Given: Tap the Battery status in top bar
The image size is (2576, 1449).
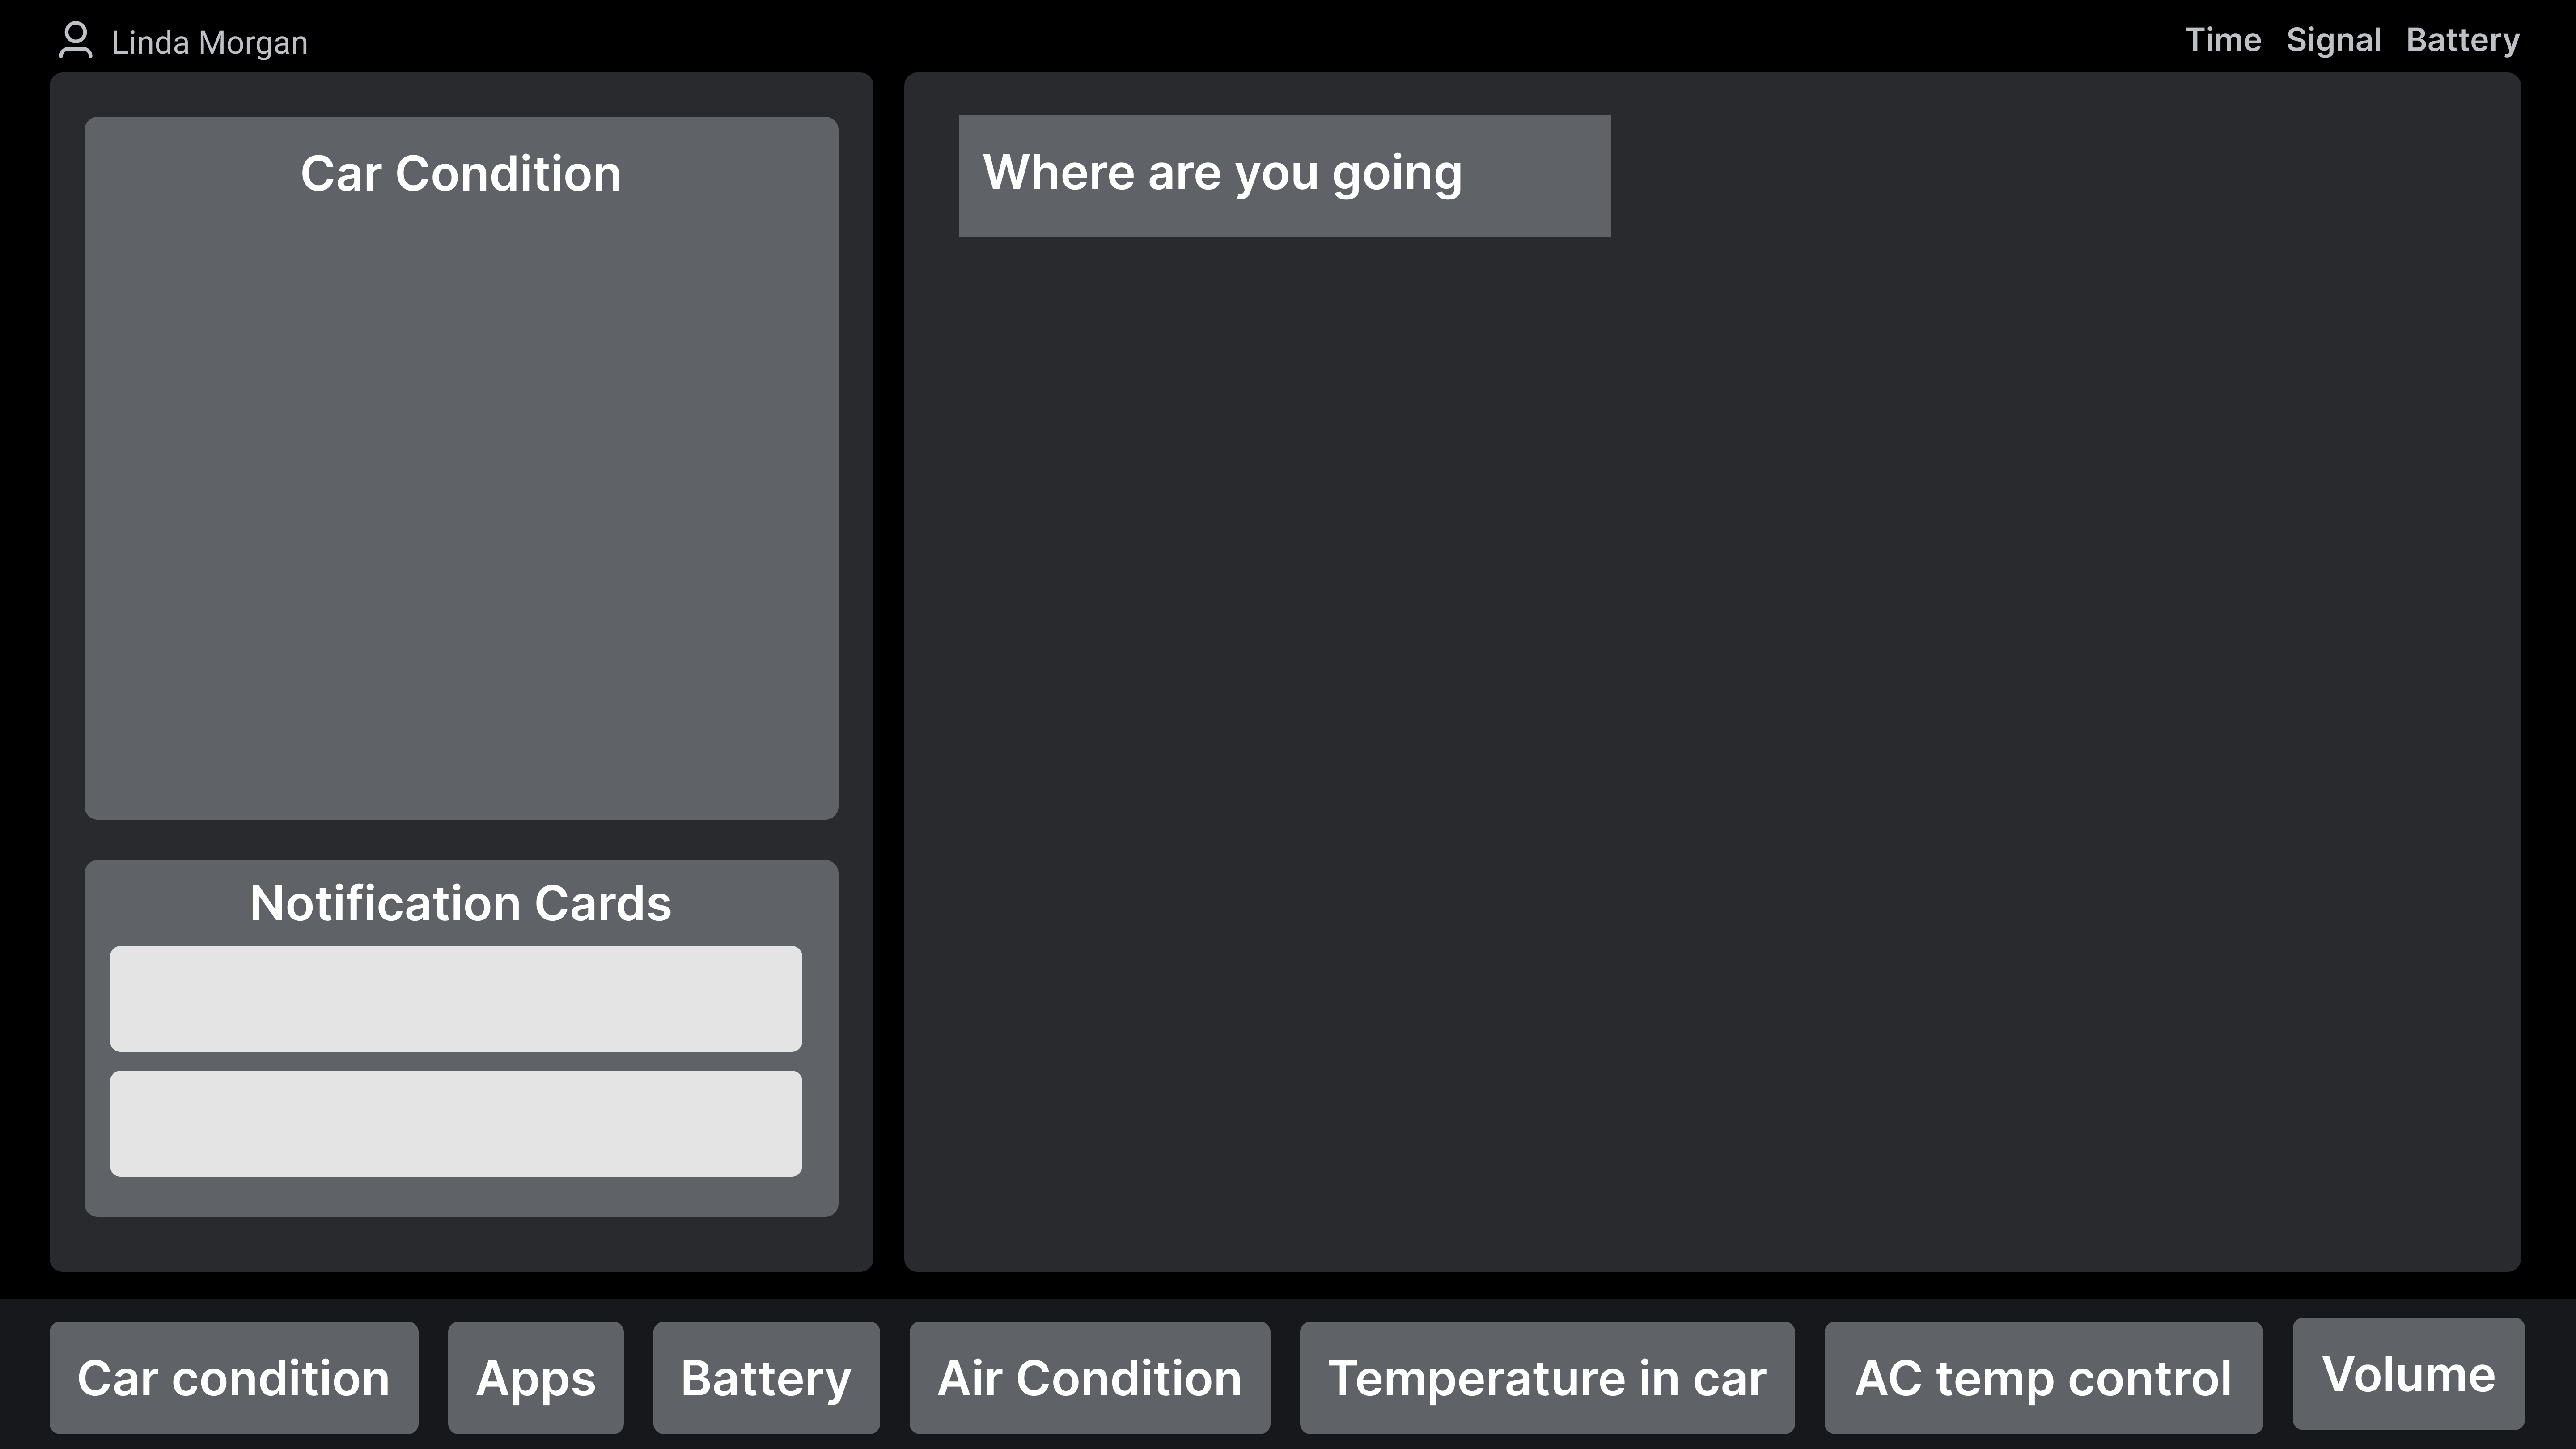Looking at the screenshot, I should (x=2462, y=40).
